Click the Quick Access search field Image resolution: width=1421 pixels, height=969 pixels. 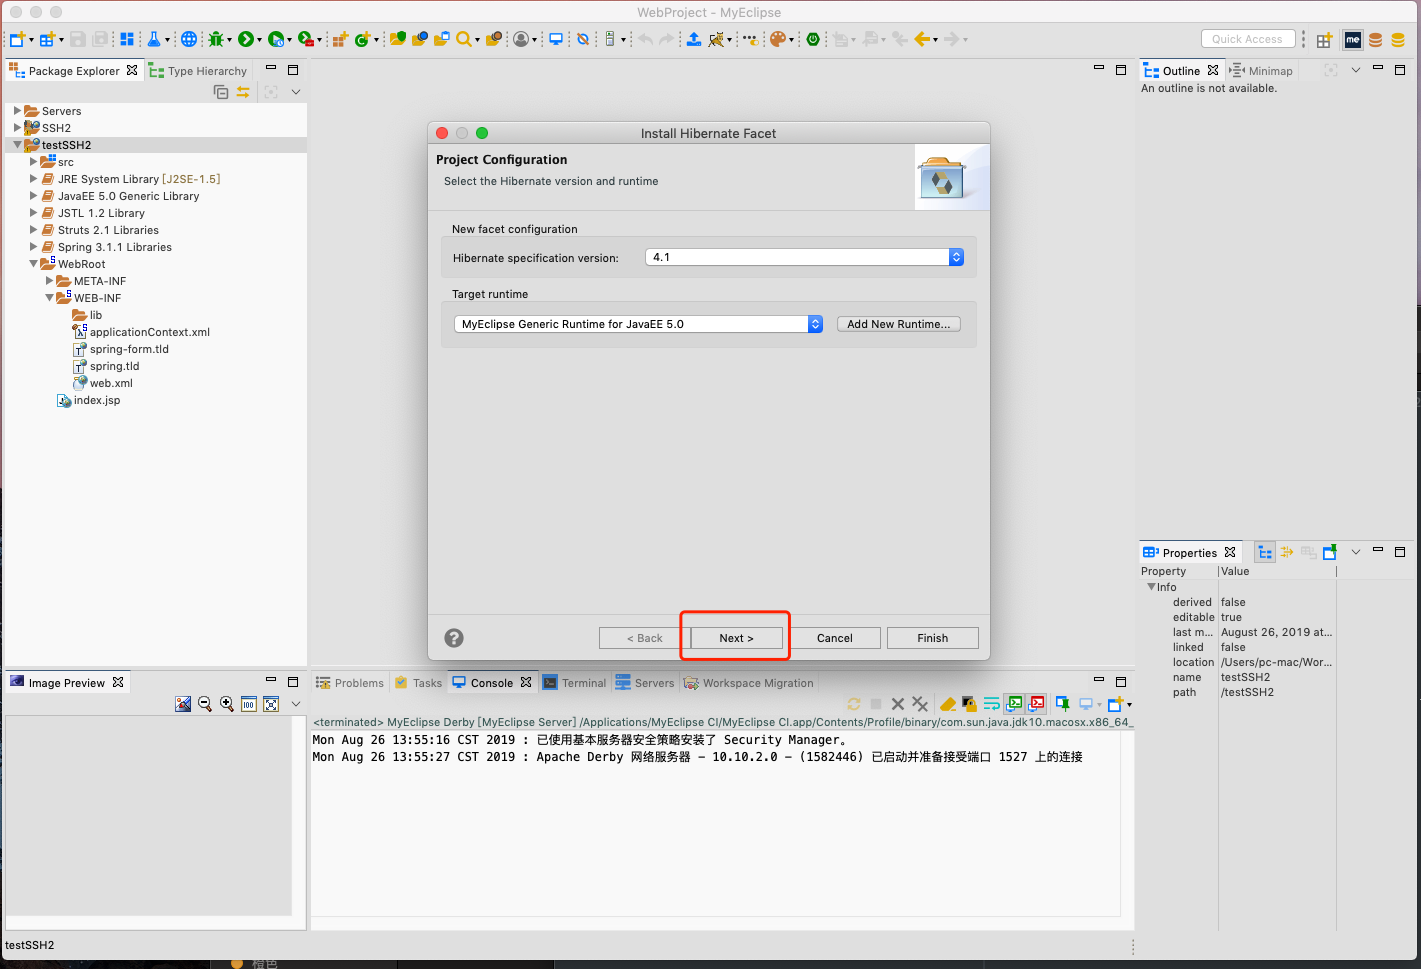click(x=1247, y=39)
